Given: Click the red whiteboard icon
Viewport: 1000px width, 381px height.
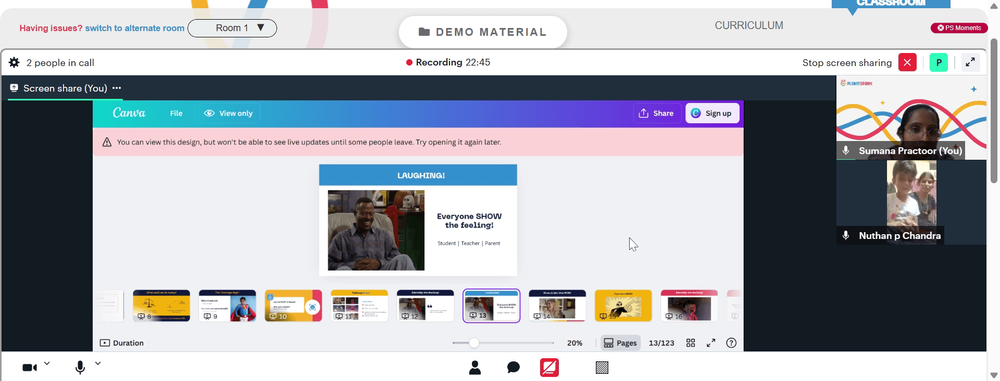Looking at the screenshot, I should pyautogui.click(x=549, y=368).
